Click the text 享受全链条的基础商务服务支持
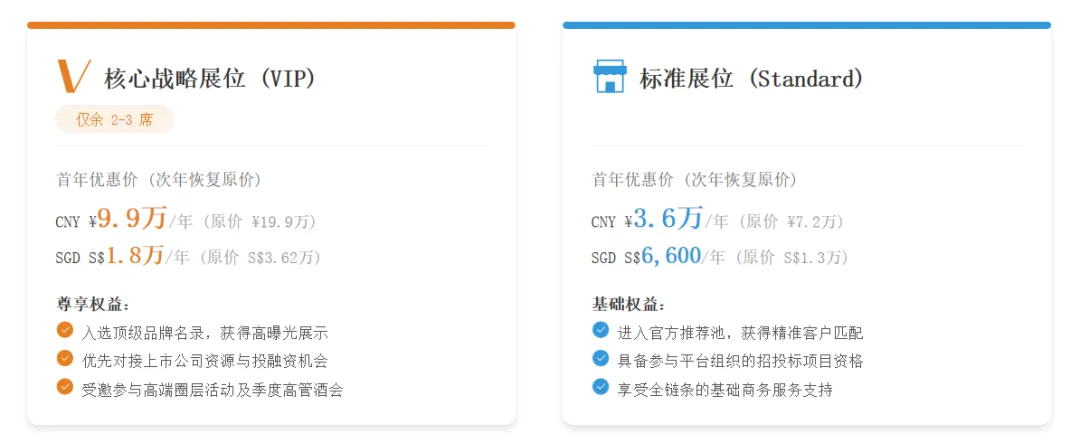 pyautogui.click(x=725, y=390)
